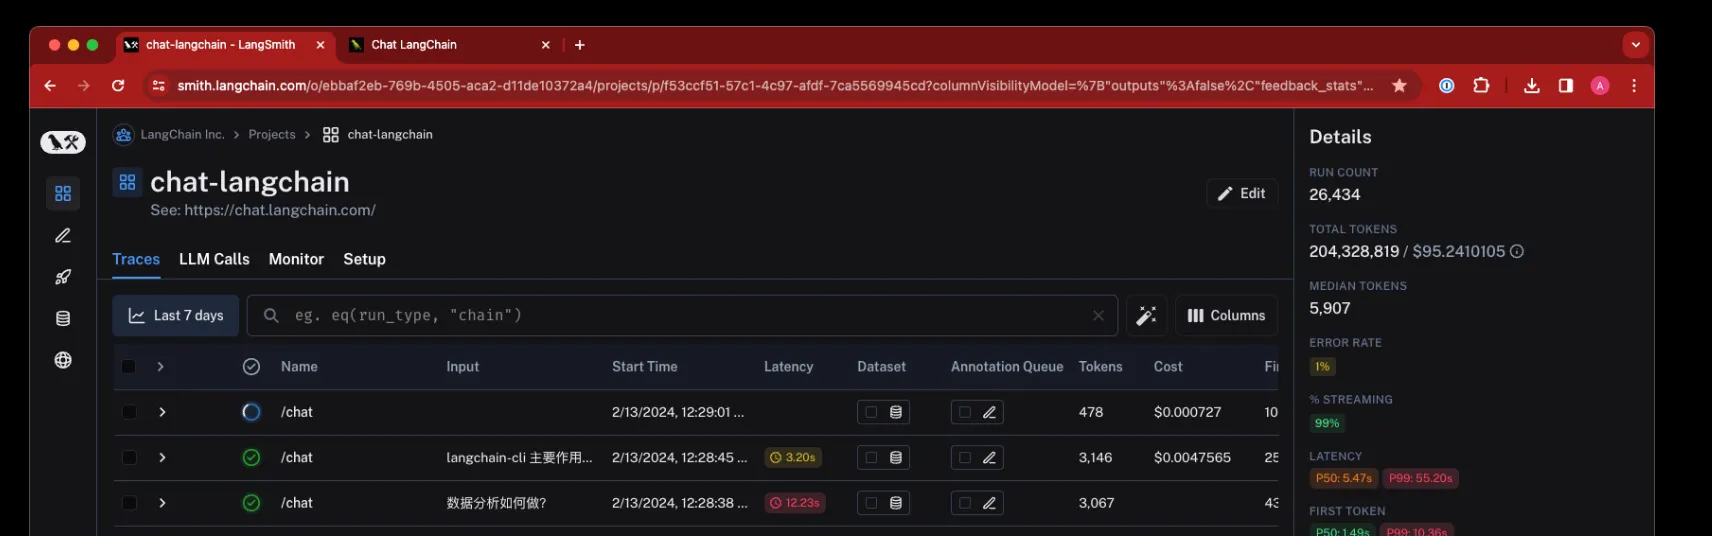Image resolution: width=1712 pixels, height=536 pixels.
Task: Reload the page
Action: click(118, 86)
